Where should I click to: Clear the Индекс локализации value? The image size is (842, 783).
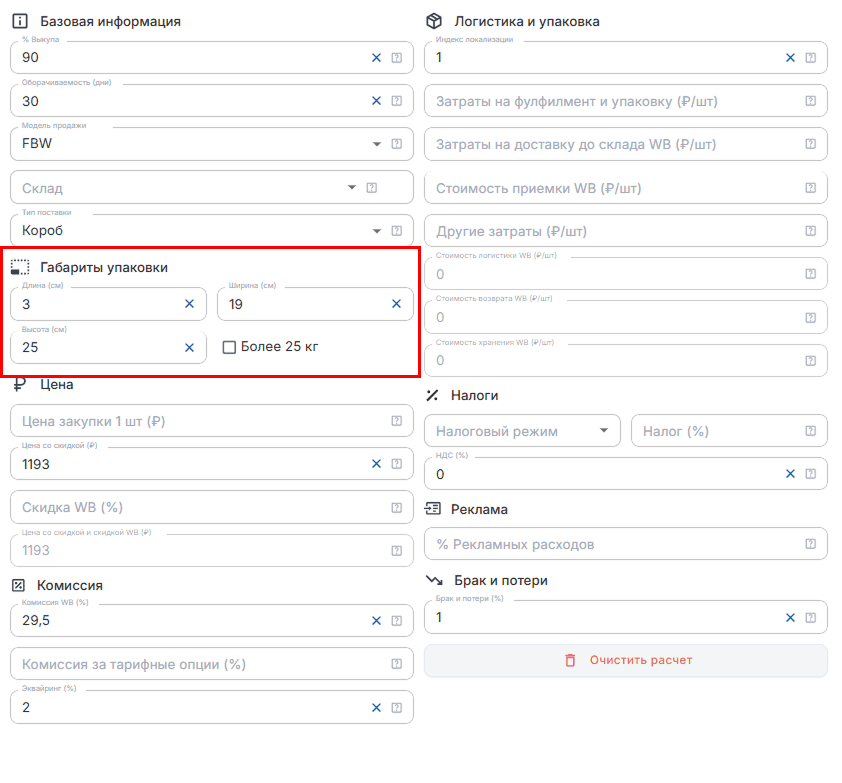[790, 58]
